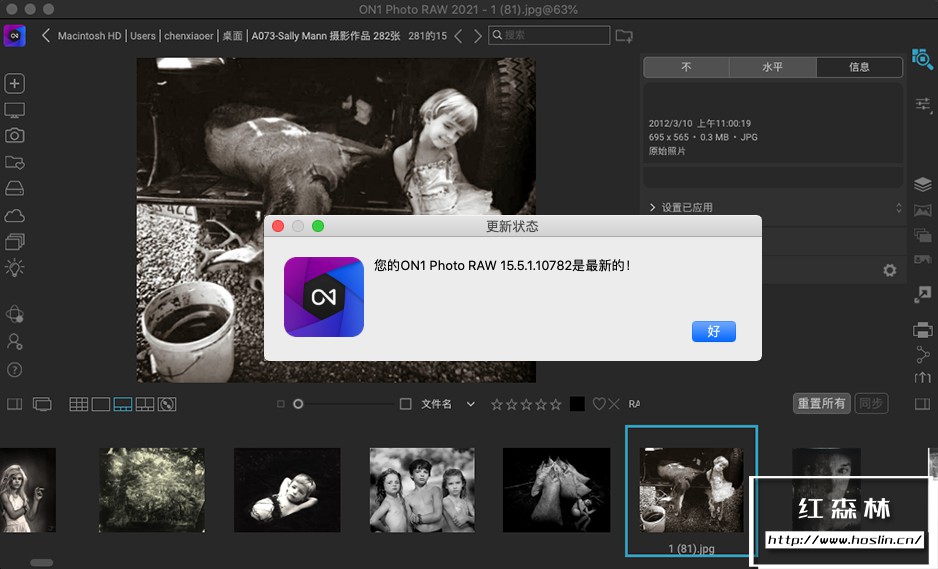Click the plus icon in left sidebar
The height and width of the screenshot is (569, 938).
pyautogui.click(x=14, y=83)
